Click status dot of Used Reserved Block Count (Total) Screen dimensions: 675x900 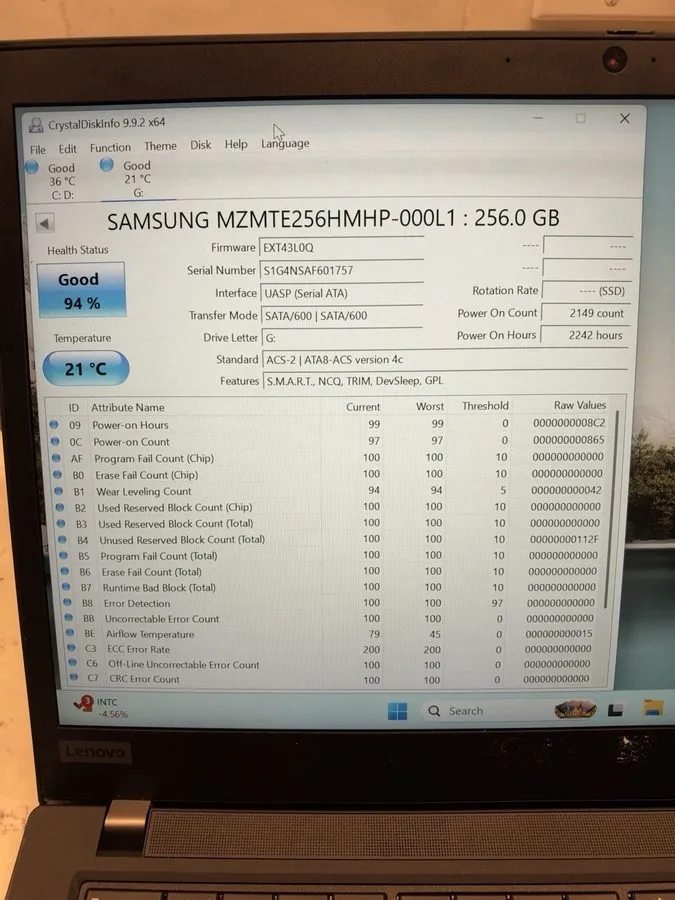point(61,523)
